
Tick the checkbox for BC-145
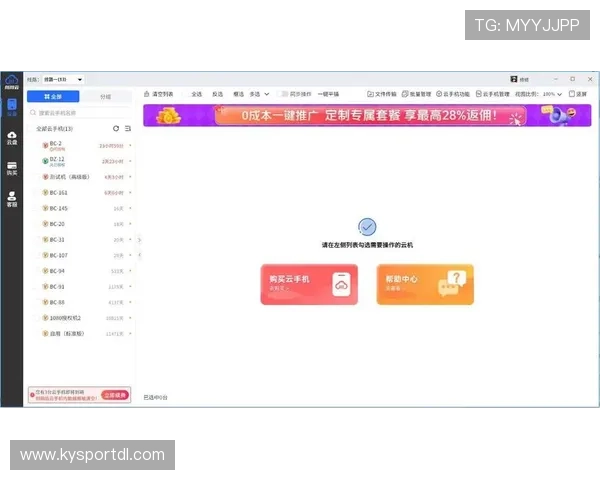tap(37, 208)
